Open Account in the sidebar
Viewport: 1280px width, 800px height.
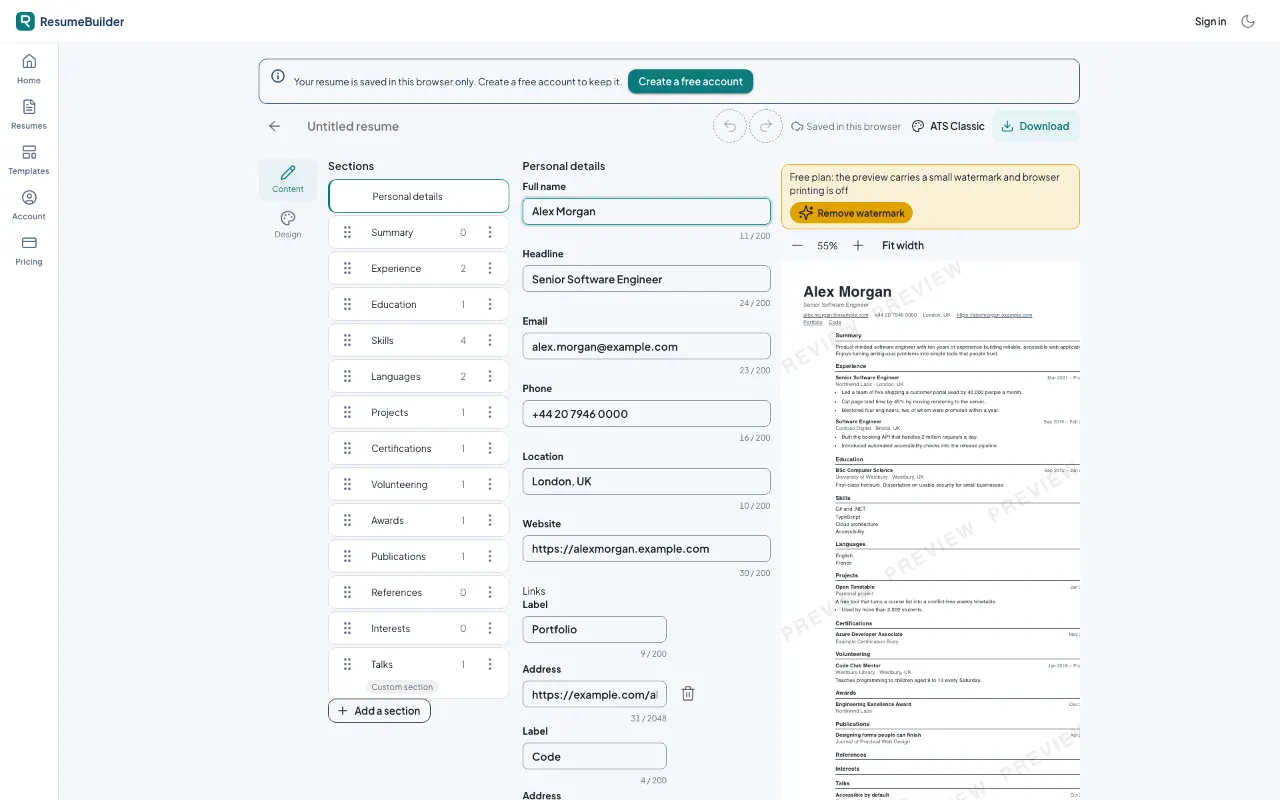click(29, 204)
